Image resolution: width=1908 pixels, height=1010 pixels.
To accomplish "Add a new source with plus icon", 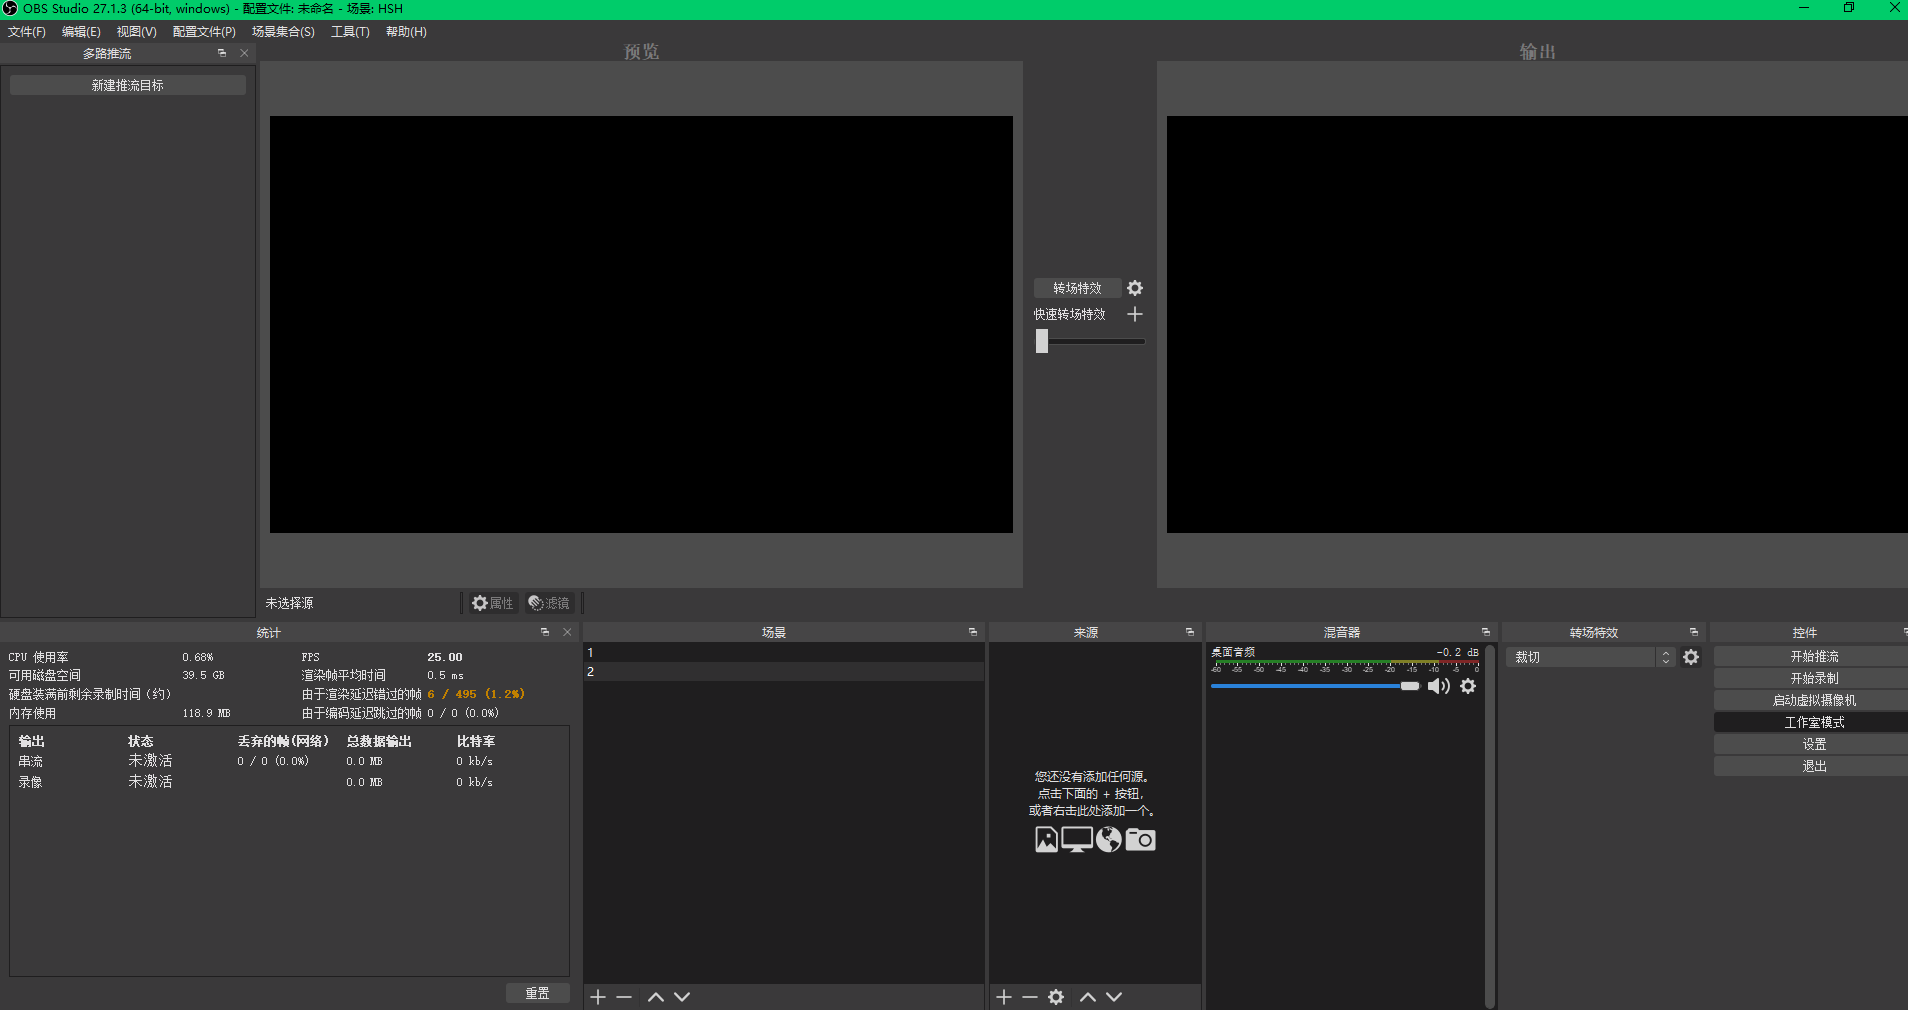I will [x=1004, y=997].
